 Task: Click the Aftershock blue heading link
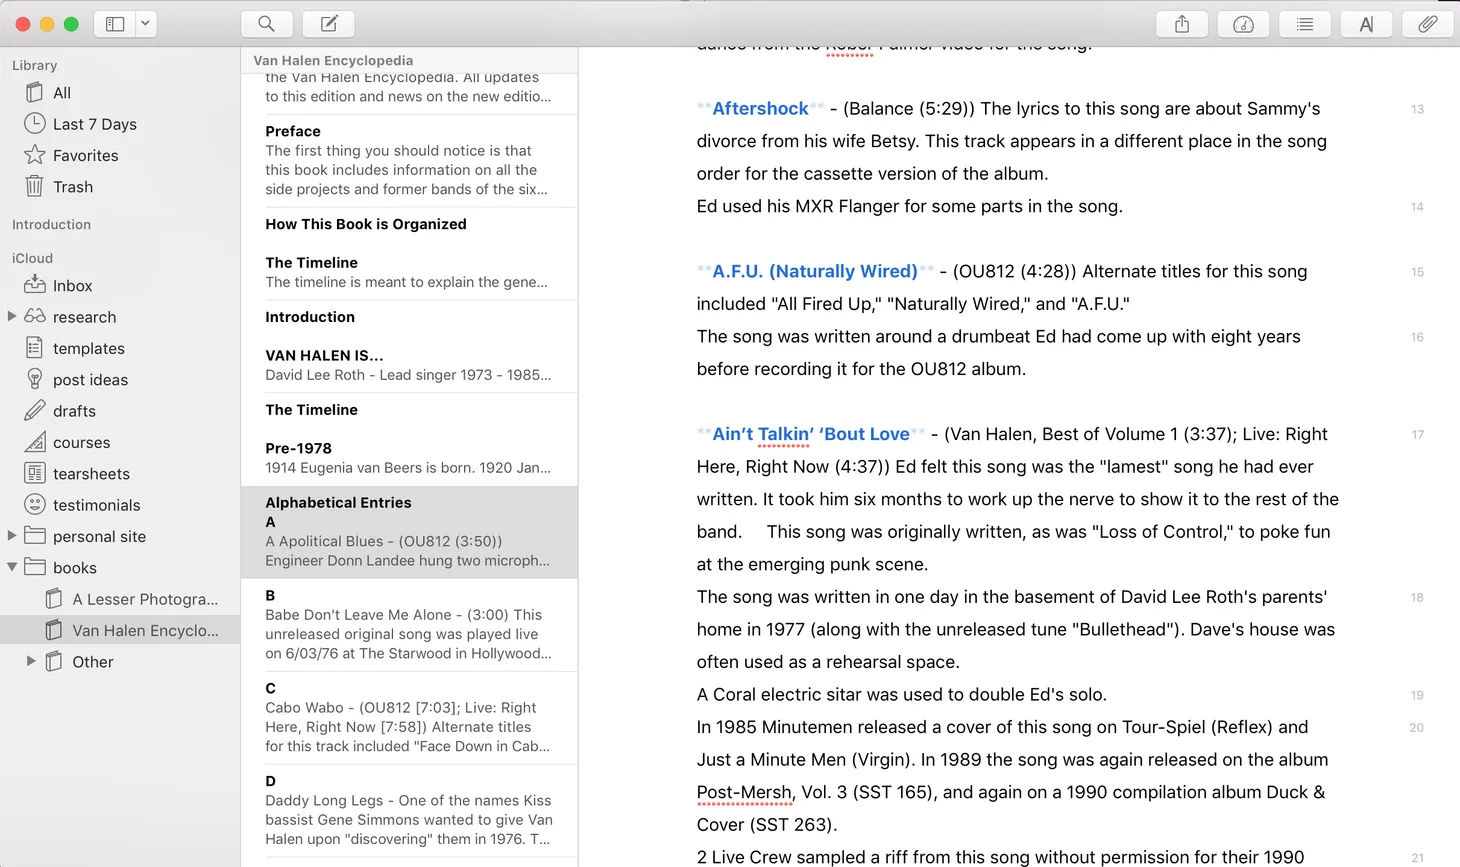click(761, 108)
